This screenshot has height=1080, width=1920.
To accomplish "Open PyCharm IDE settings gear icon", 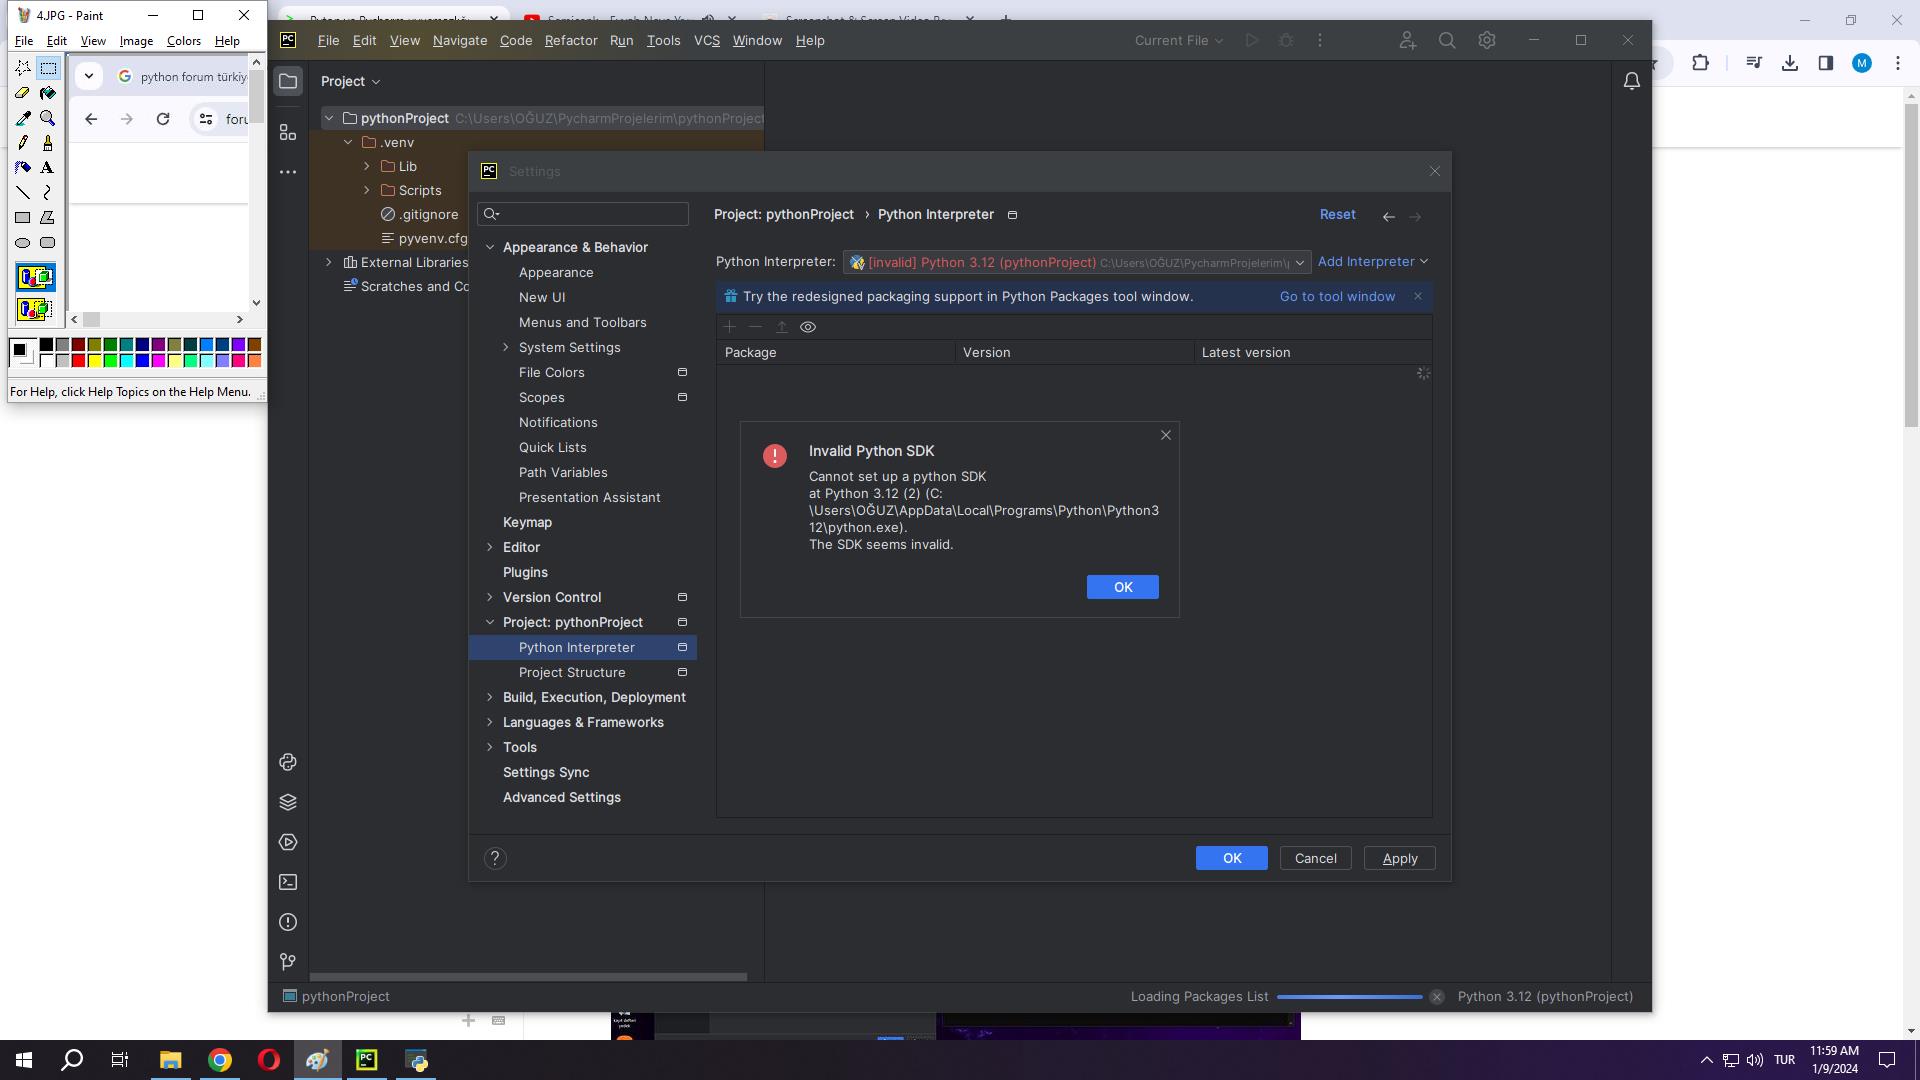I will (x=1487, y=40).
